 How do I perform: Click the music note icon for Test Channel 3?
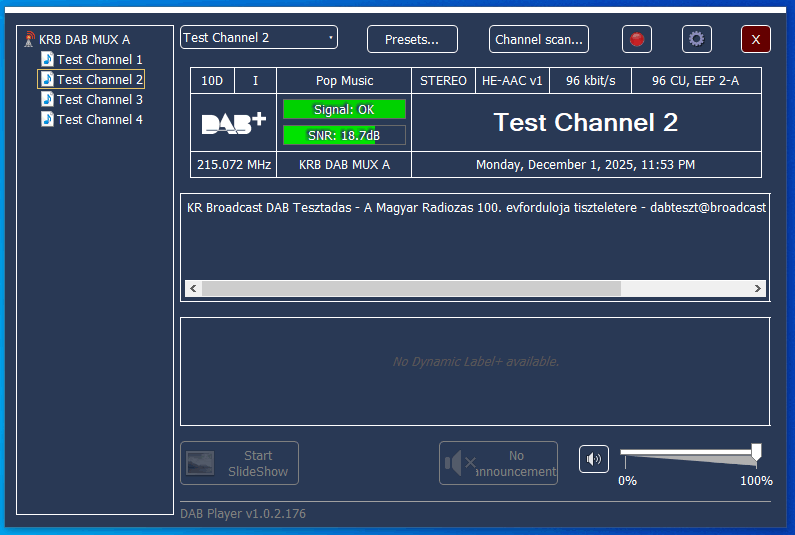47,99
